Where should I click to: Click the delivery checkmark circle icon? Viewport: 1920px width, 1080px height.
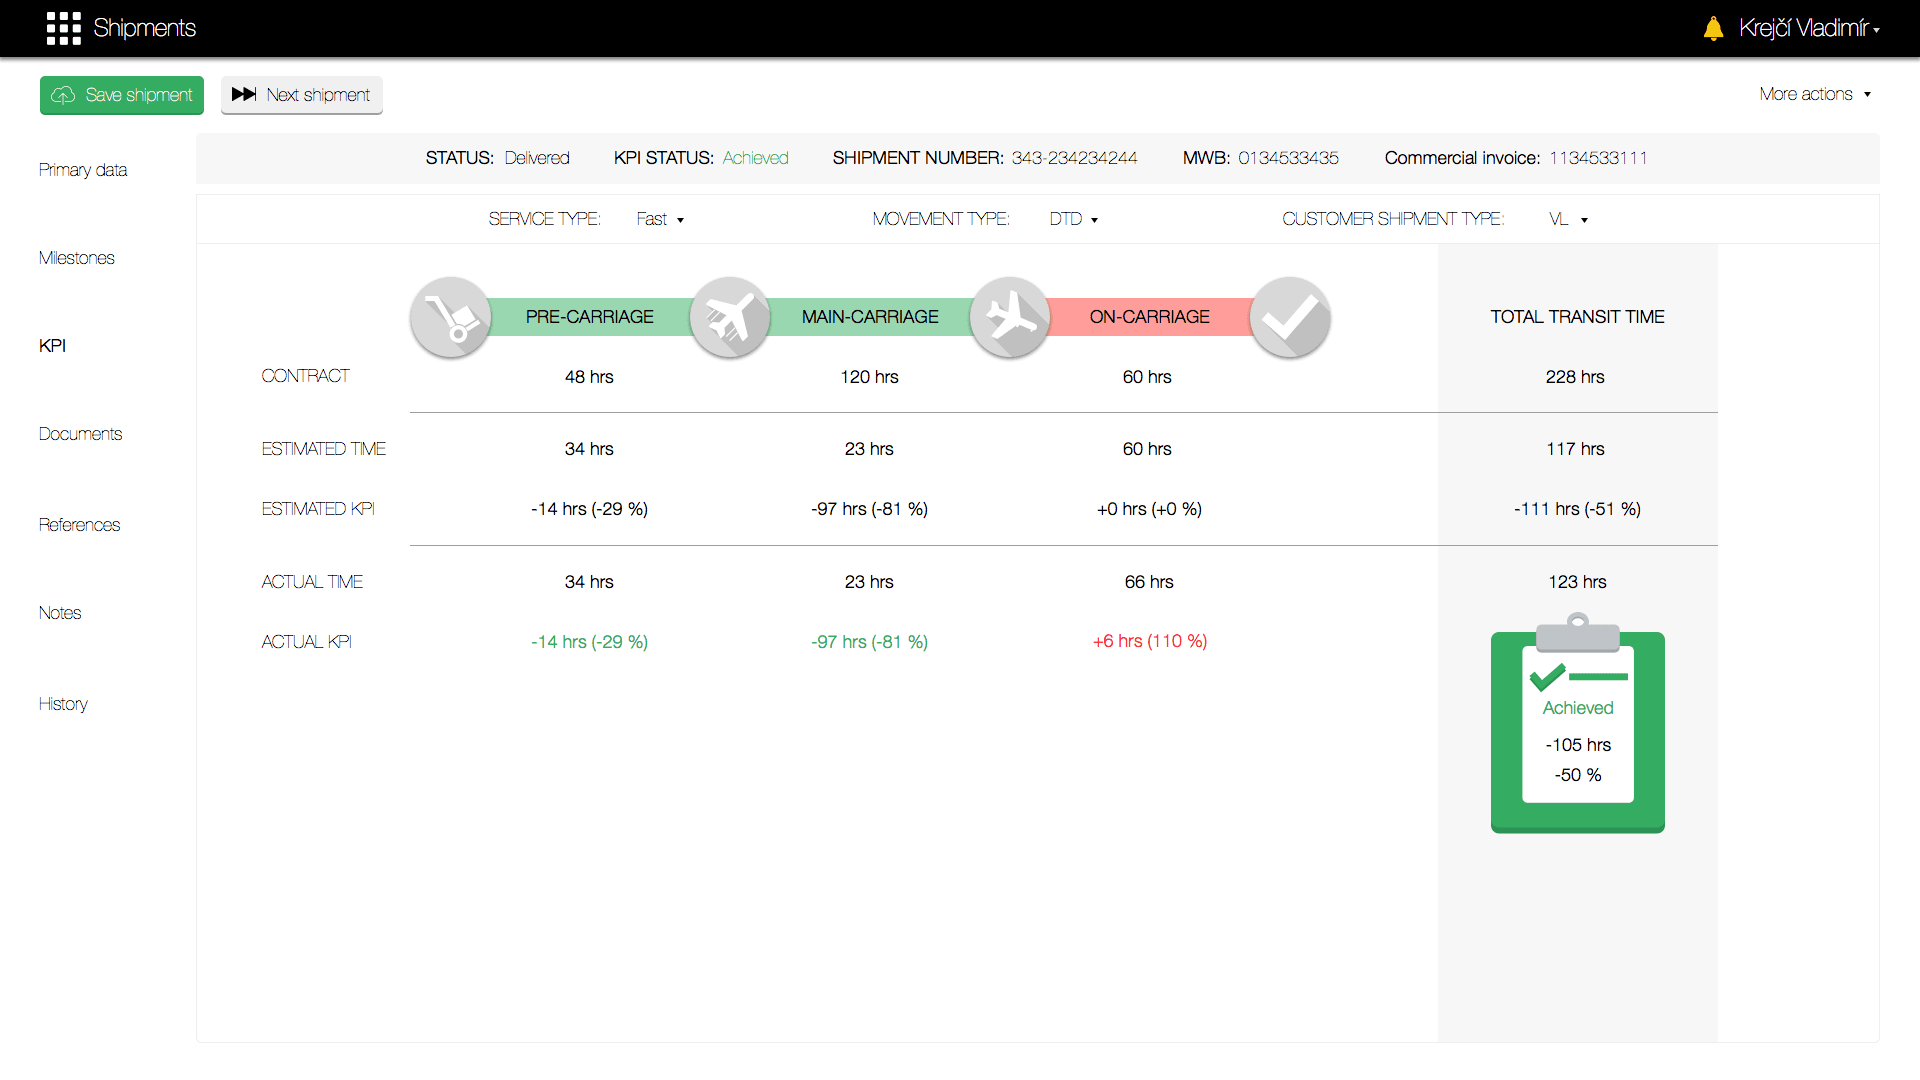(1290, 317)
